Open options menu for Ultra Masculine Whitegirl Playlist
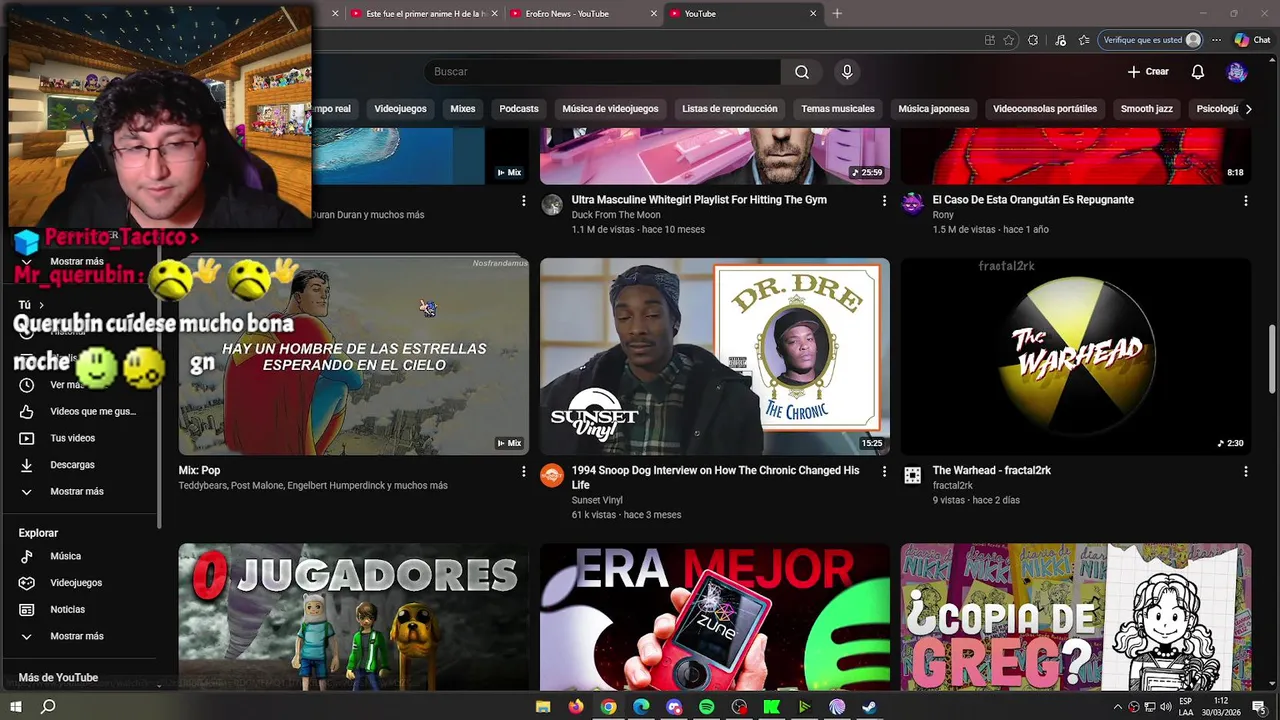The height and width of the screenshot is (720, 1280). click(884, 201)
